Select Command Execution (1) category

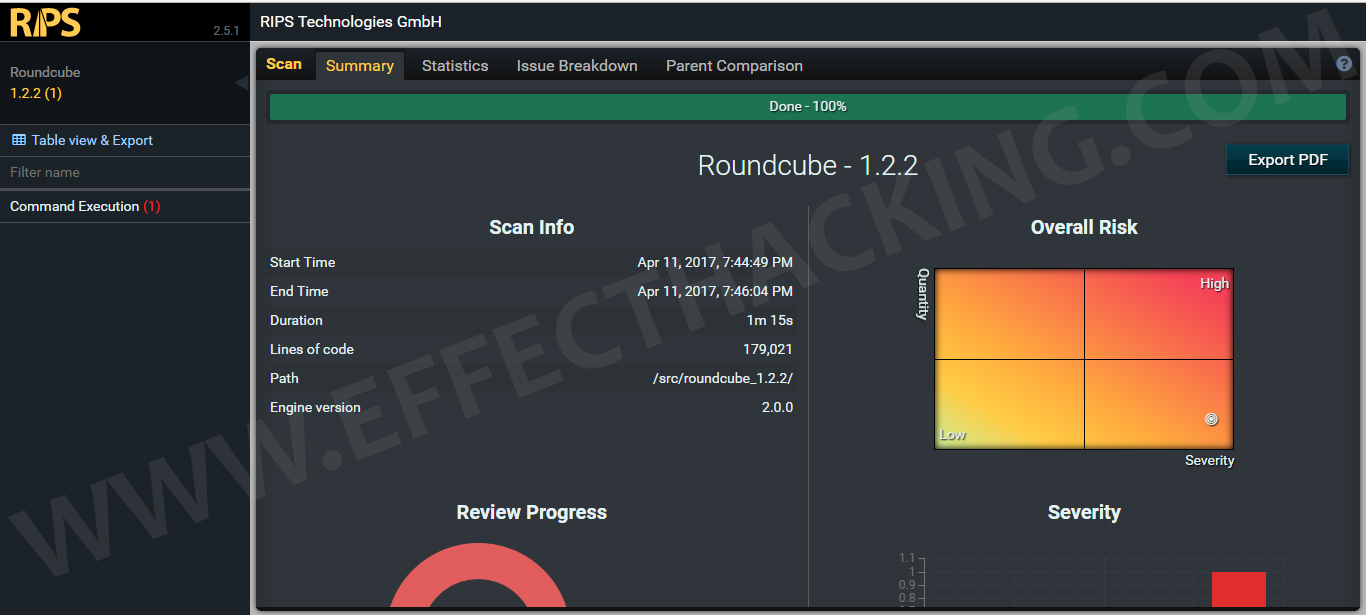(x=85, y=206)
